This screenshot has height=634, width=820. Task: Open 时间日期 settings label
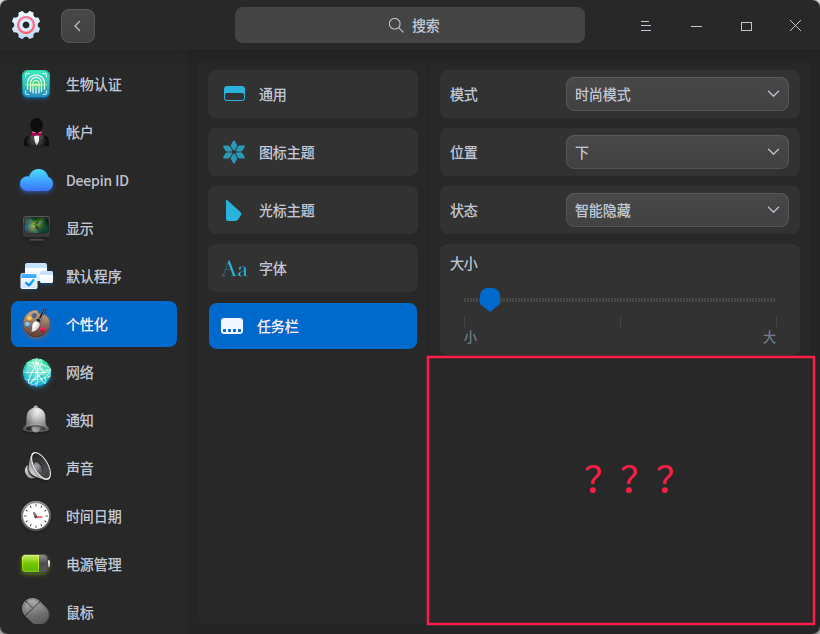click(94, 517)
